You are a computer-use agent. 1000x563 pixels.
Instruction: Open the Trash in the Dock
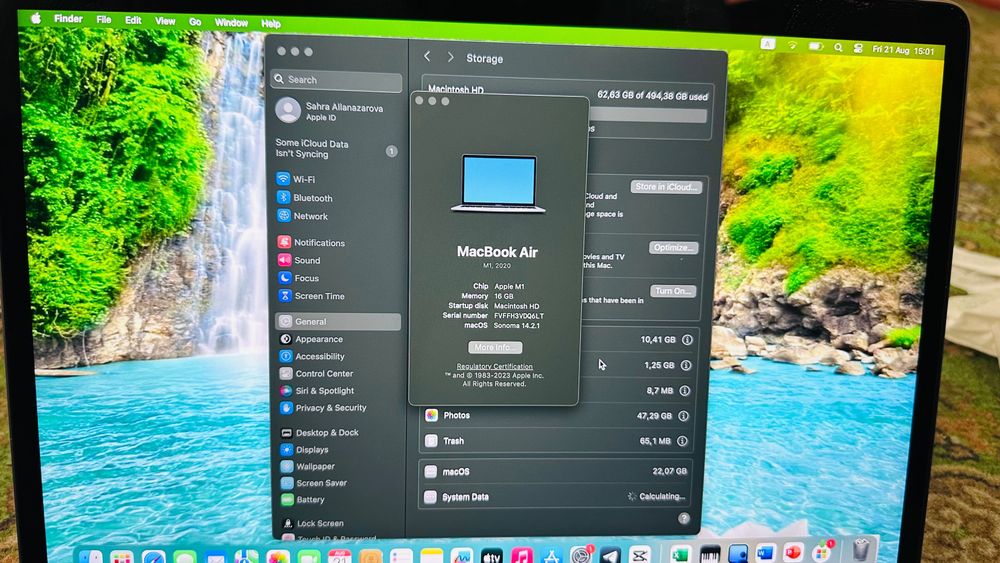[x=861, y=550]
